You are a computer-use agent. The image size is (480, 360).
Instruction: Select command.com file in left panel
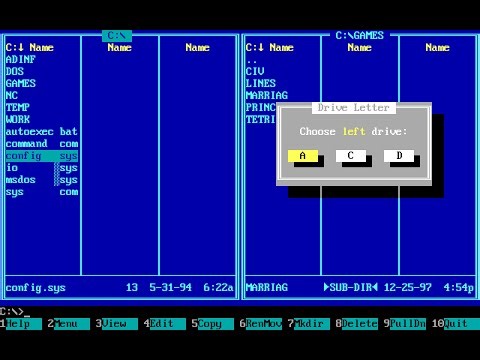tap(42, 143)
